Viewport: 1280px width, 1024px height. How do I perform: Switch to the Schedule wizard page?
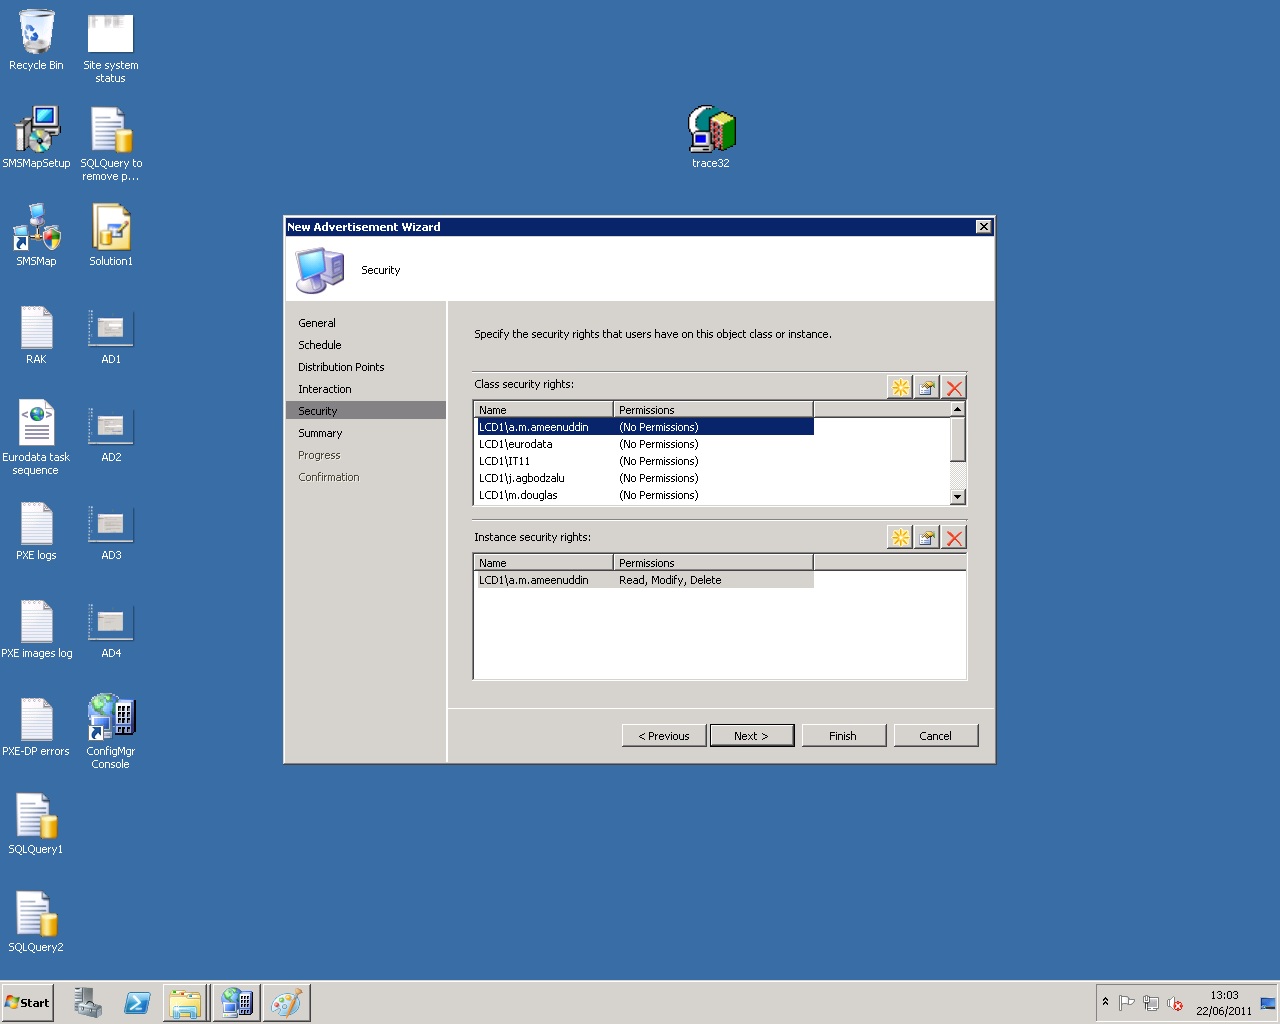(320, 344)
